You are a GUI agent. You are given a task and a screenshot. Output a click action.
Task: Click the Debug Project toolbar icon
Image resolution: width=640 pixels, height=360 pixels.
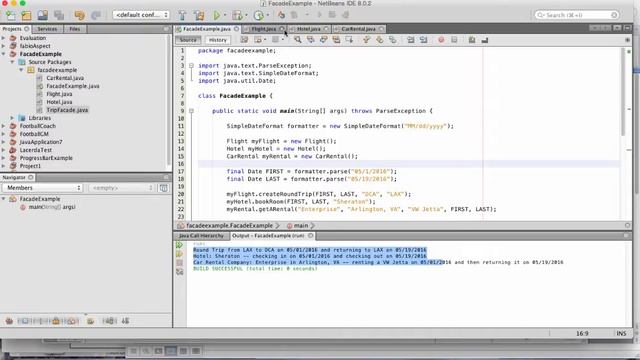237,16
